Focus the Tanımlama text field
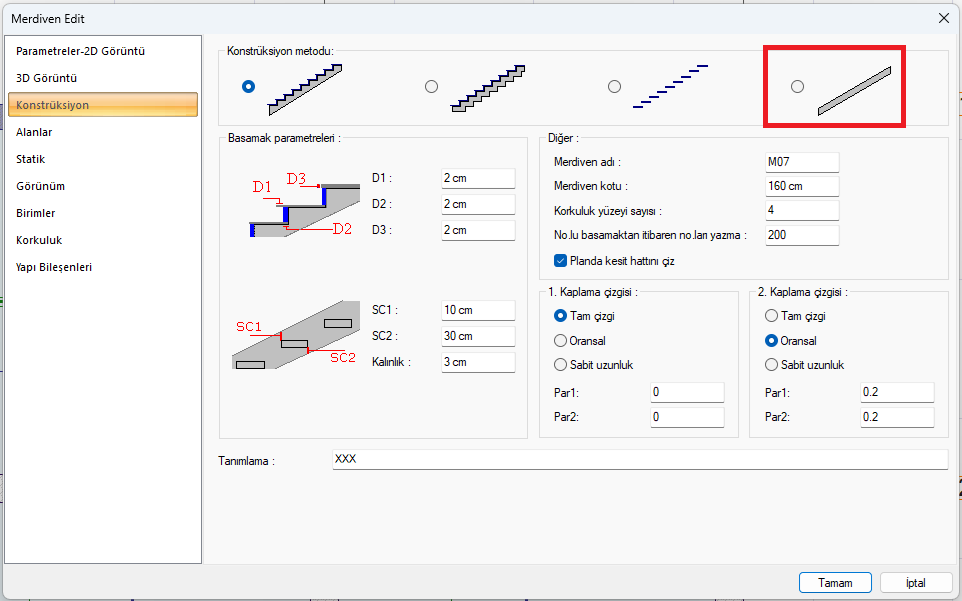962x601 pixels. pyautogui.click(x=639, y=460)
